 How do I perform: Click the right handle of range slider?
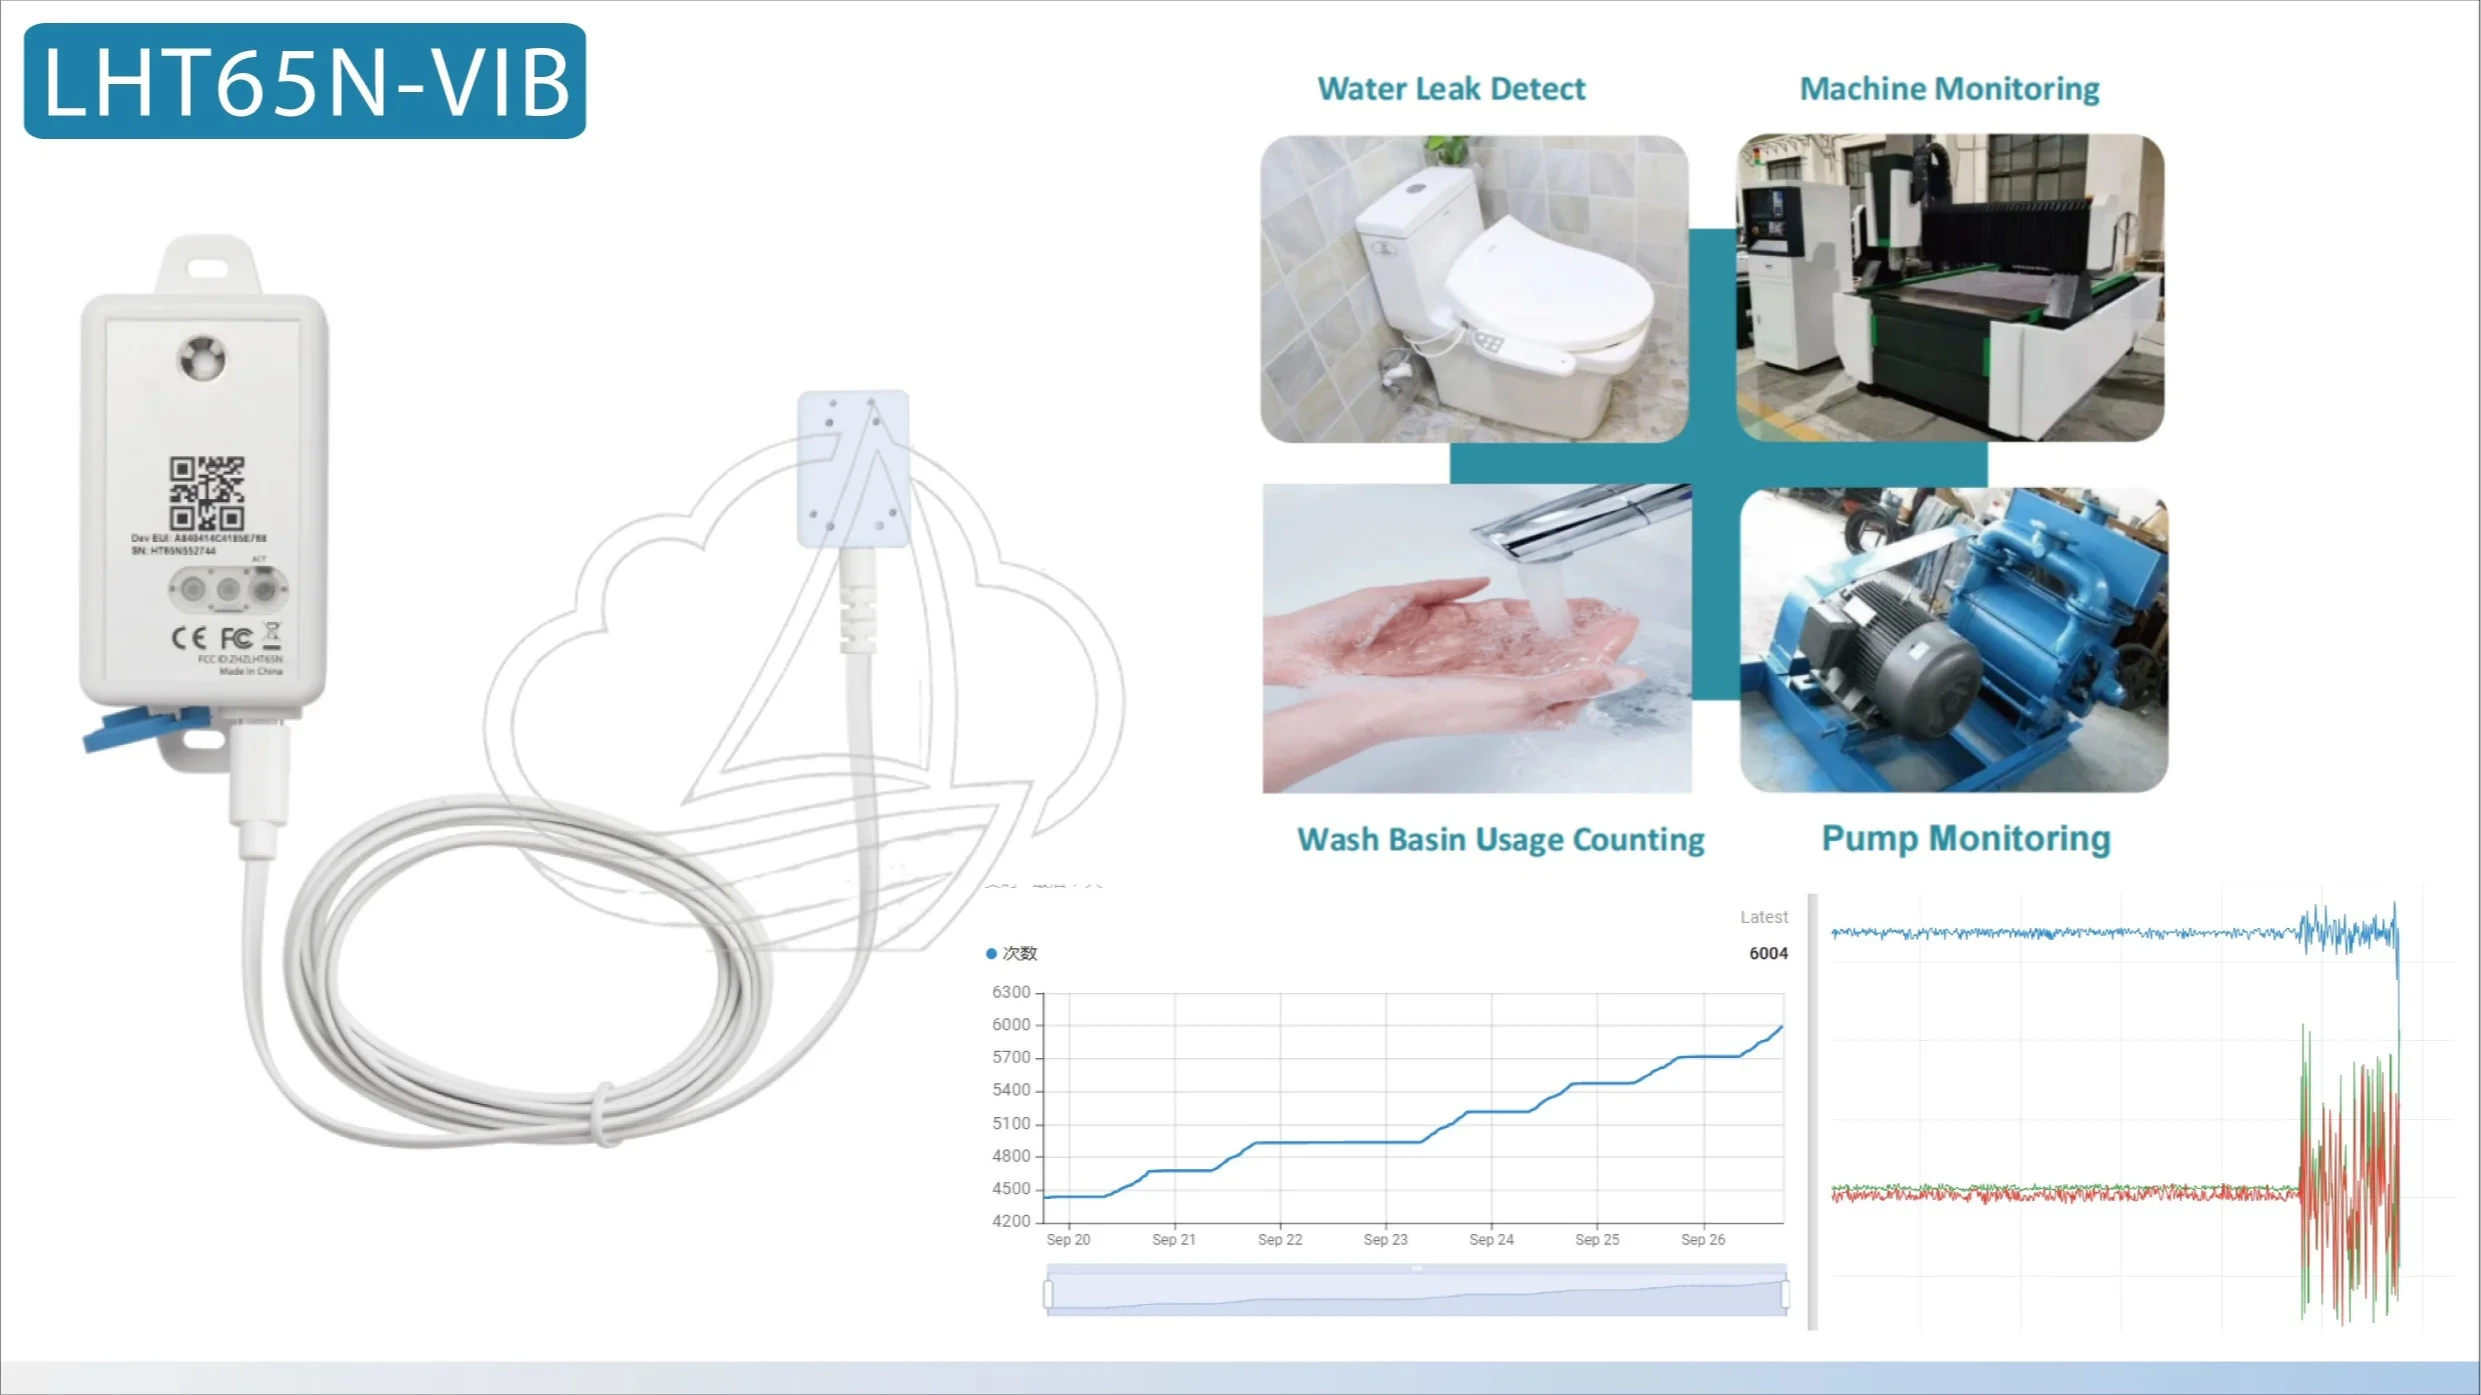(1785, 1294)
